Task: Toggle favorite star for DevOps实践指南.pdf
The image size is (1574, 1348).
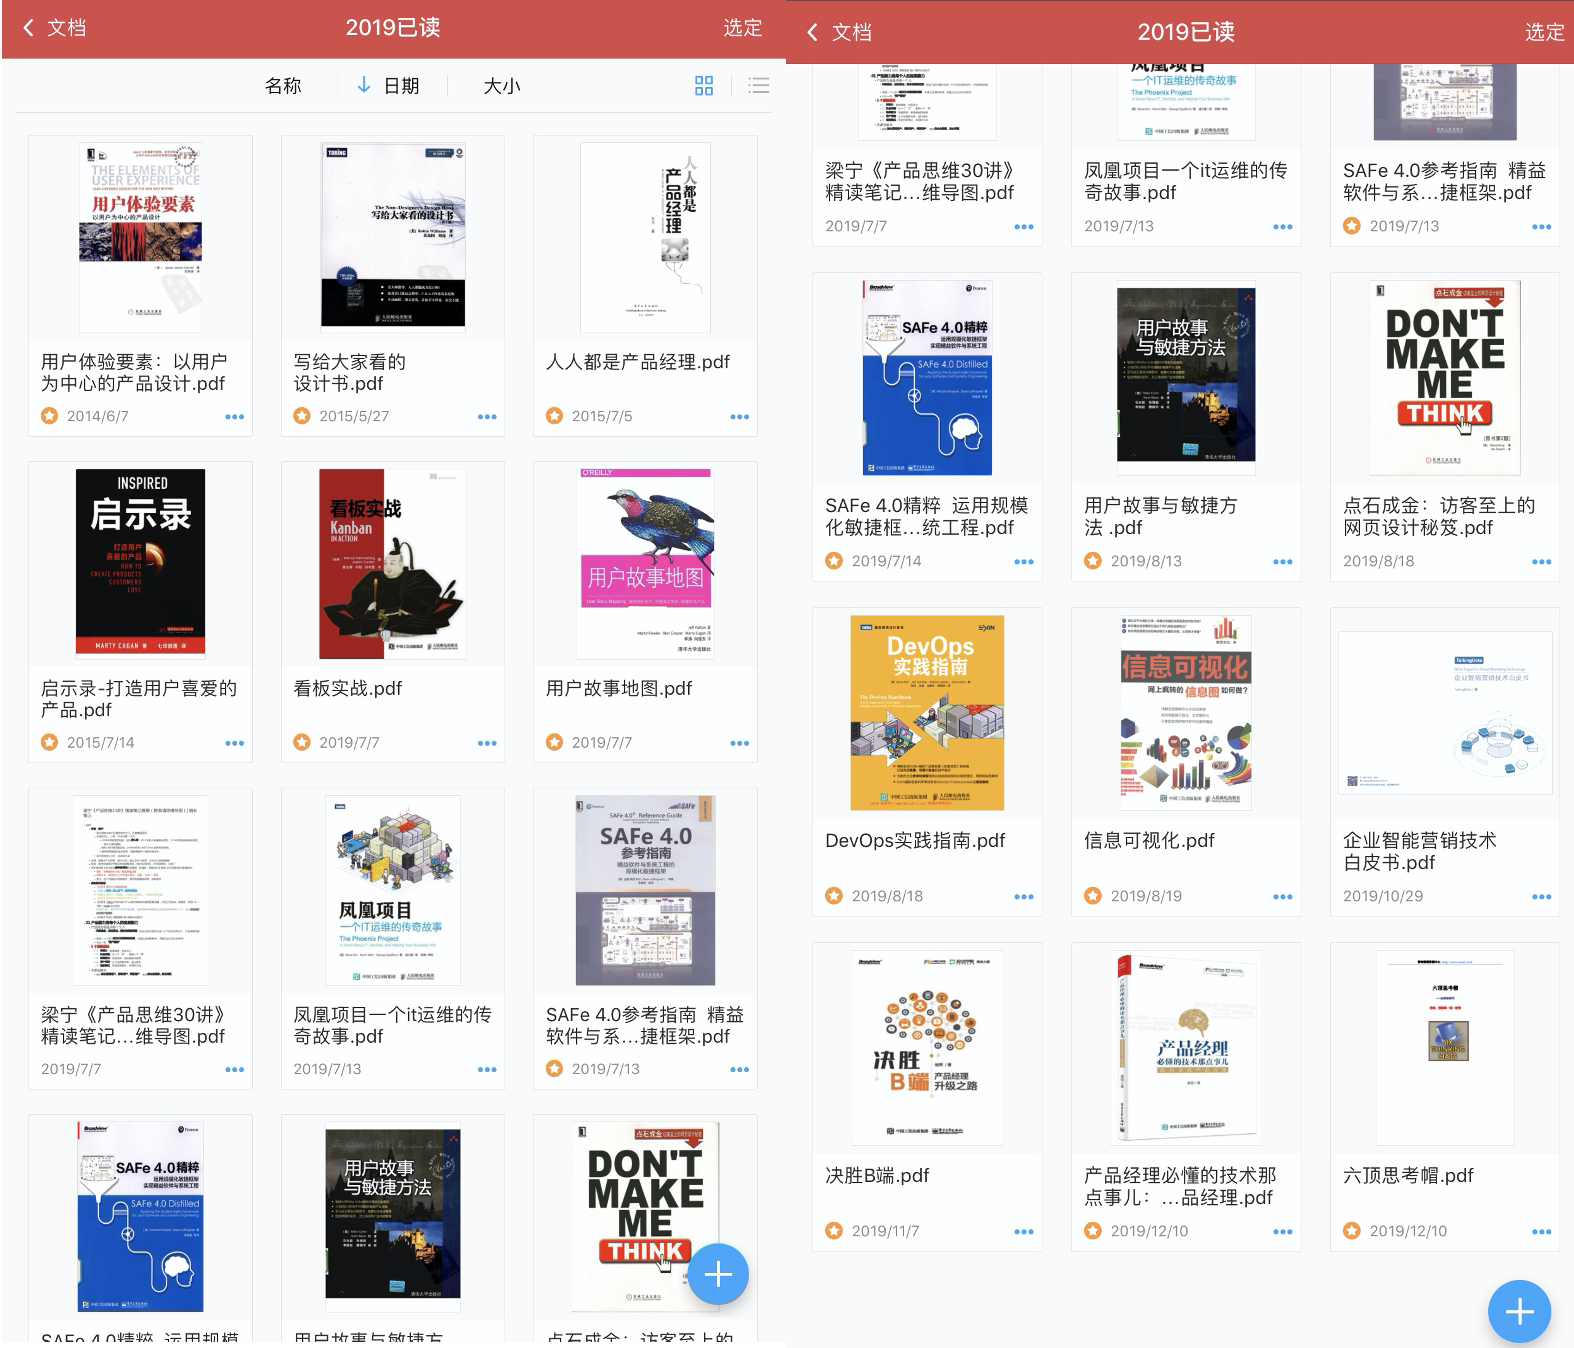Action: (x=834, y=896)
